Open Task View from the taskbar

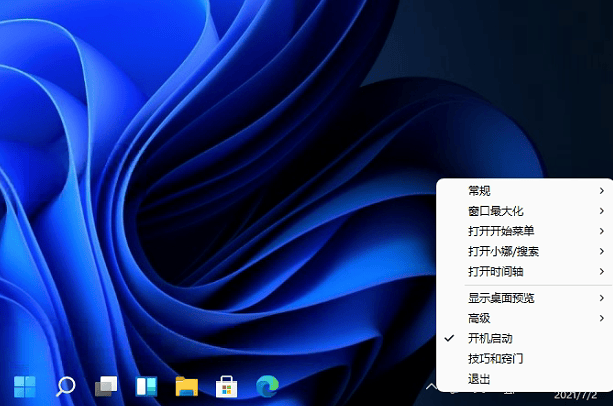[x=106, y=386]
